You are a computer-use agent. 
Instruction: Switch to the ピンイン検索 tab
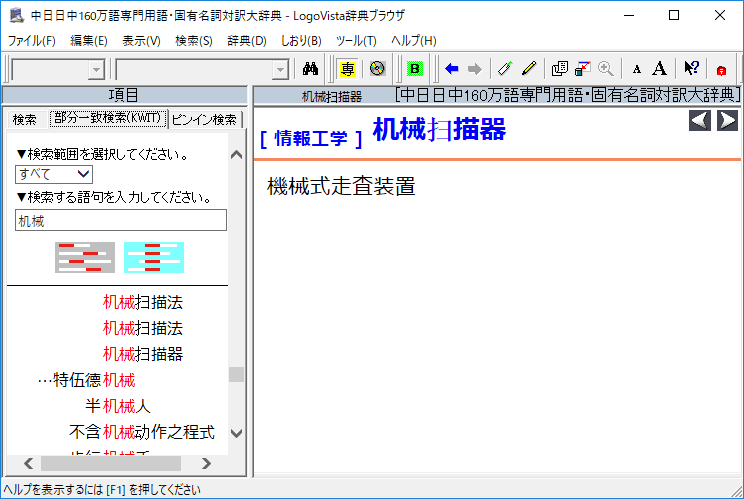point(205,120)
